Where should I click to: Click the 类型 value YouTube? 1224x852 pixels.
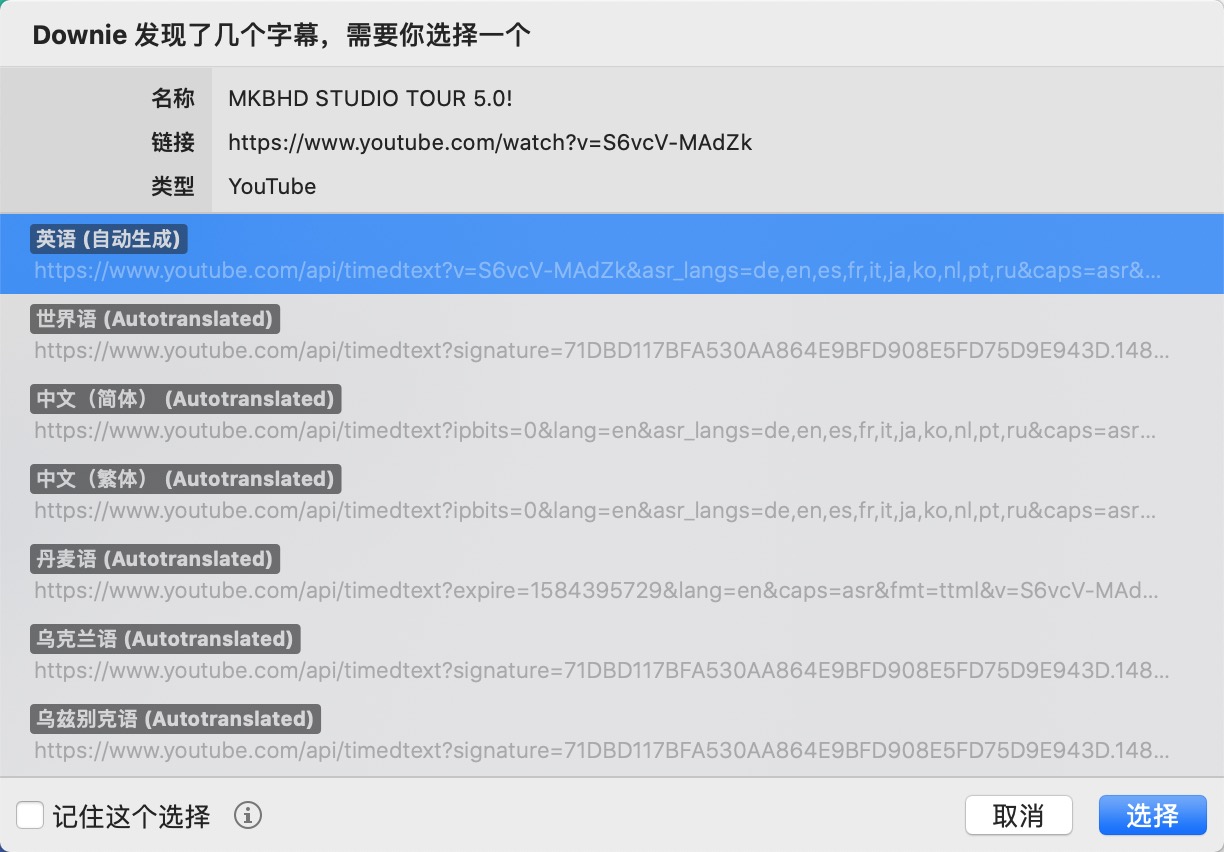click(x=272, y=186)
